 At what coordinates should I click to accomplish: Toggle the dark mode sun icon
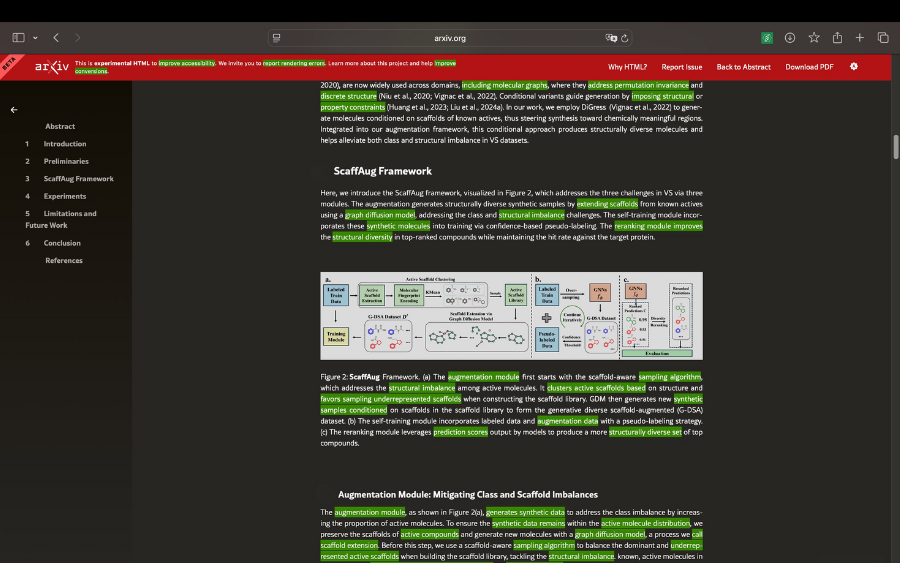pyautogui.click(x=853, y=67)
